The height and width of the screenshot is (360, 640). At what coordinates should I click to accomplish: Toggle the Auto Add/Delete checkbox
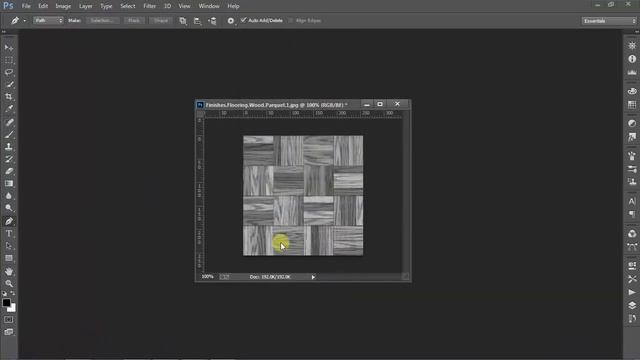(x=244, y=20)
